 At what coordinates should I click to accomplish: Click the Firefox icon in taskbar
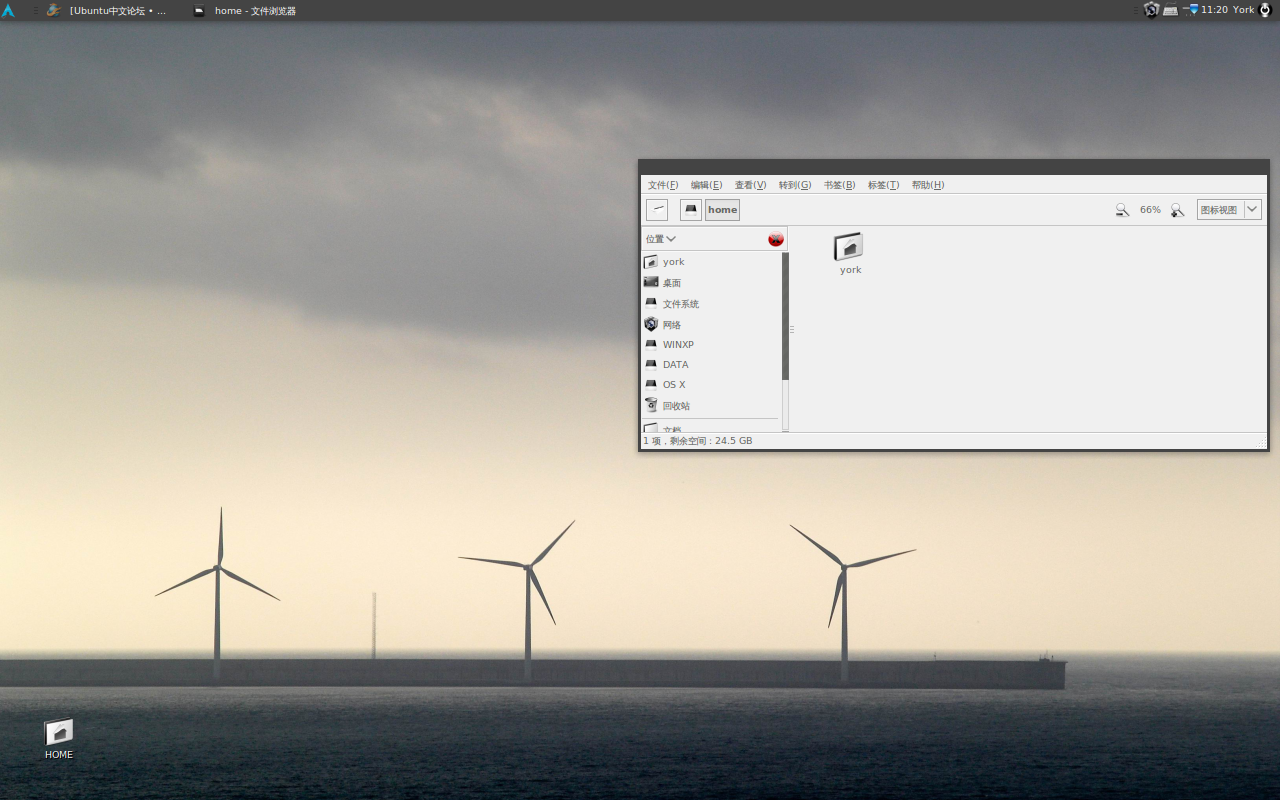click(54, 10)
